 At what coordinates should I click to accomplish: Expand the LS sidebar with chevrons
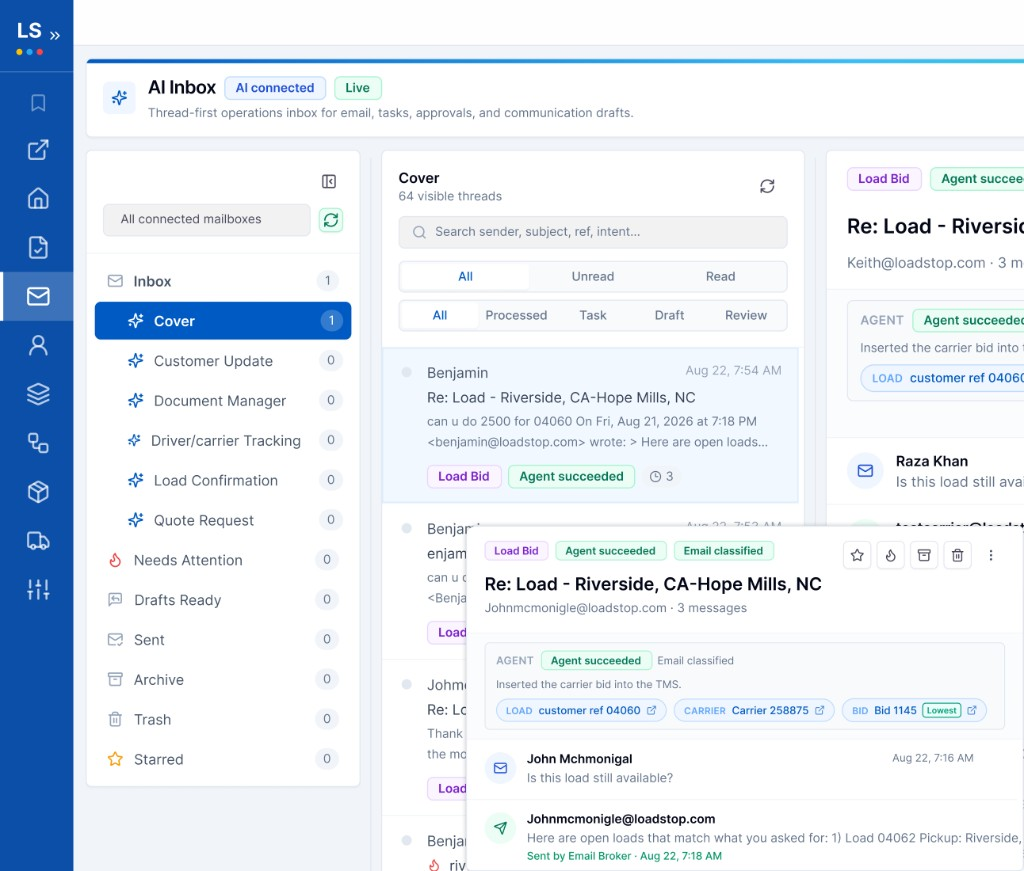point(55,35)
